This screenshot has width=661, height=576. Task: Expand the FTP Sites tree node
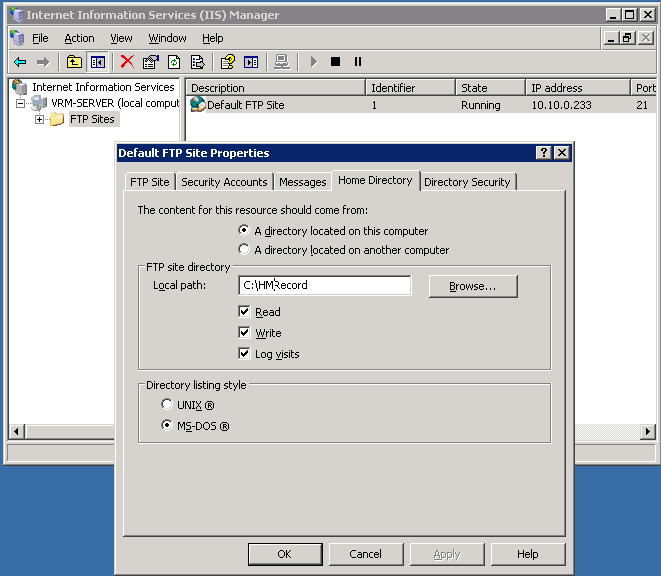click(39, 119)
